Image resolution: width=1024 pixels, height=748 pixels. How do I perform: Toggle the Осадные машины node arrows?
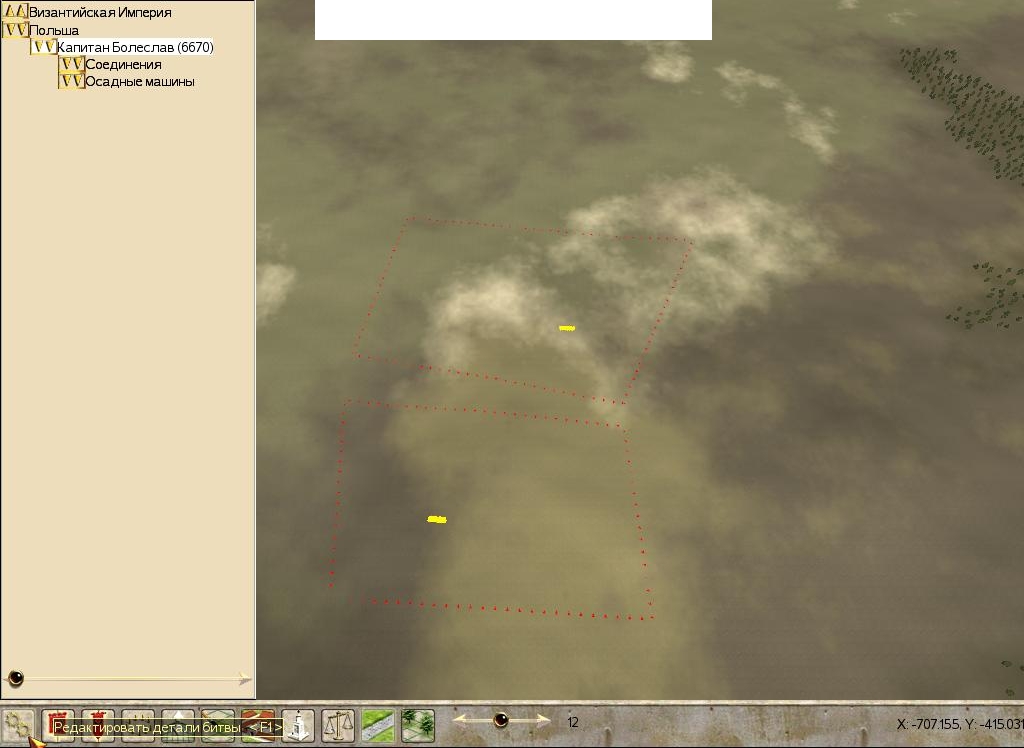click(71, 82)
